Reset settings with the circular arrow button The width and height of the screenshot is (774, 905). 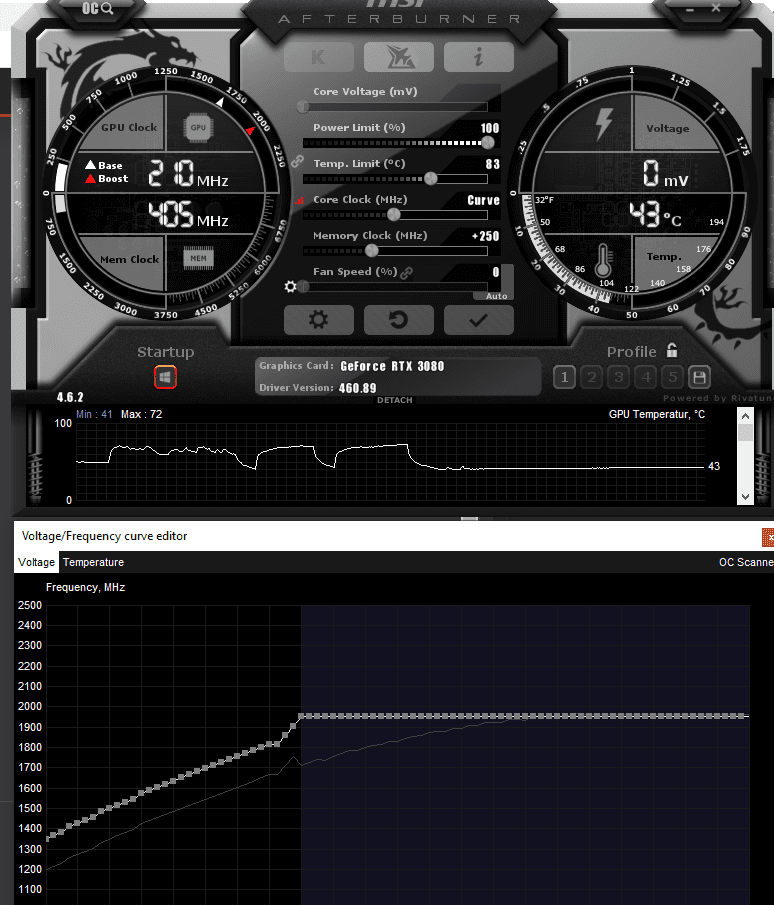pyautogui.click(x=398, y=320)
